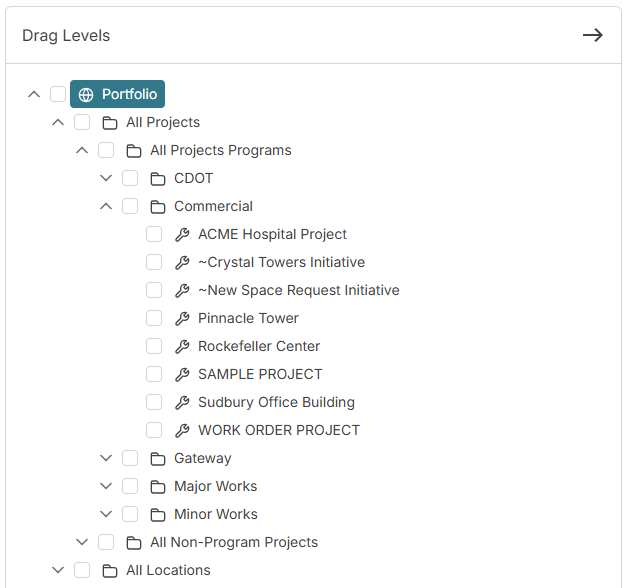This screenshot has width=628, height=588.
Task: Click the arrow icon beside Drag Levels
Action: click(x=593, y=35)
